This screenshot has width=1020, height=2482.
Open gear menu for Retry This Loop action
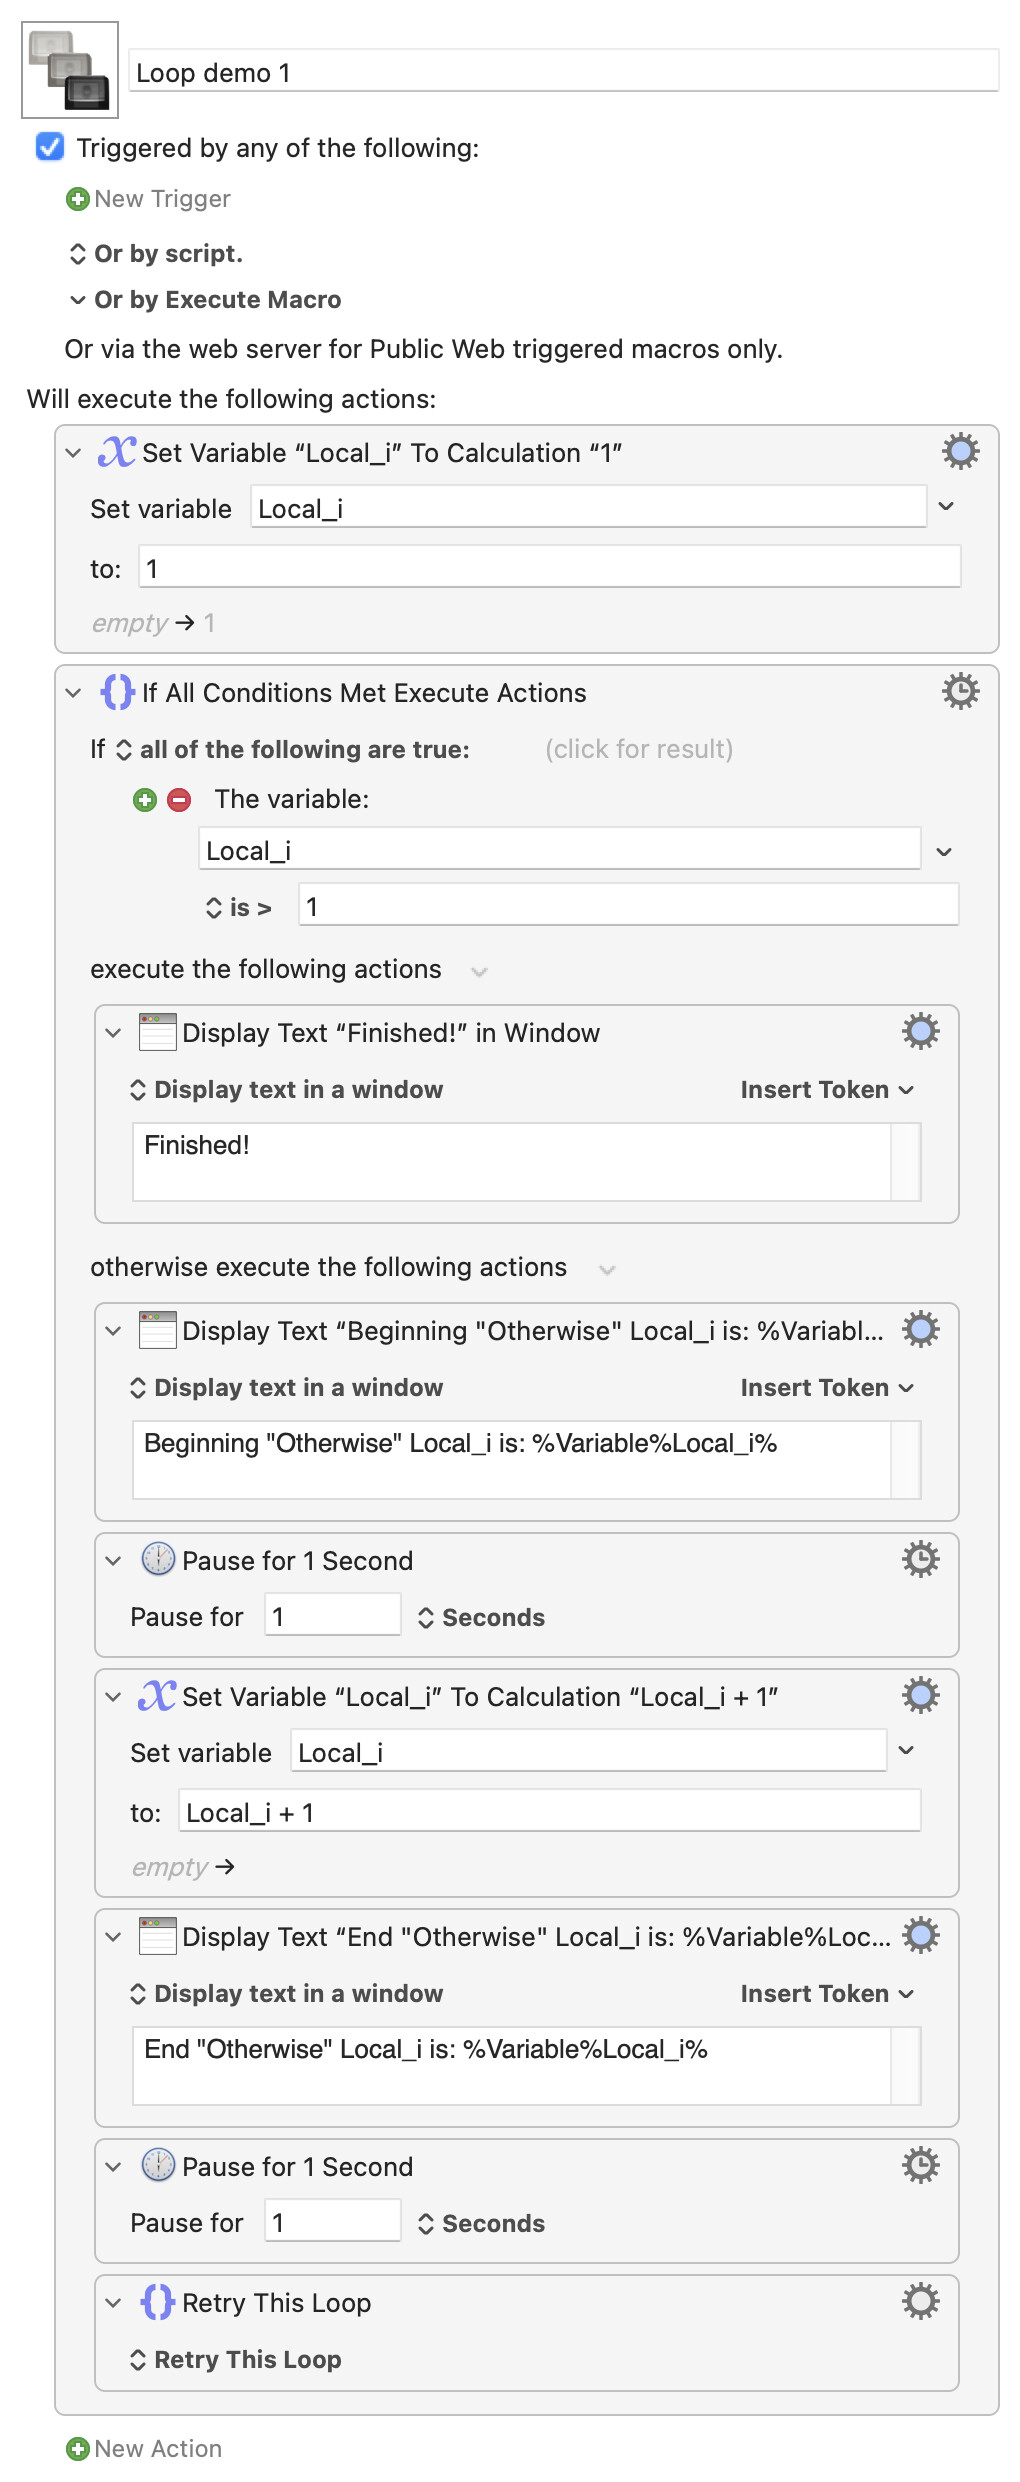click(x=920, y=2301)
